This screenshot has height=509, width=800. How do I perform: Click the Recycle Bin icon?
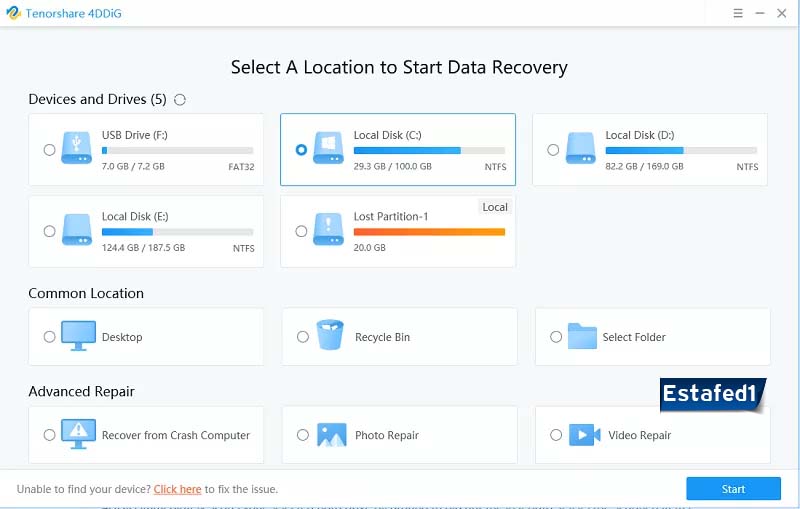pos(330,336)
